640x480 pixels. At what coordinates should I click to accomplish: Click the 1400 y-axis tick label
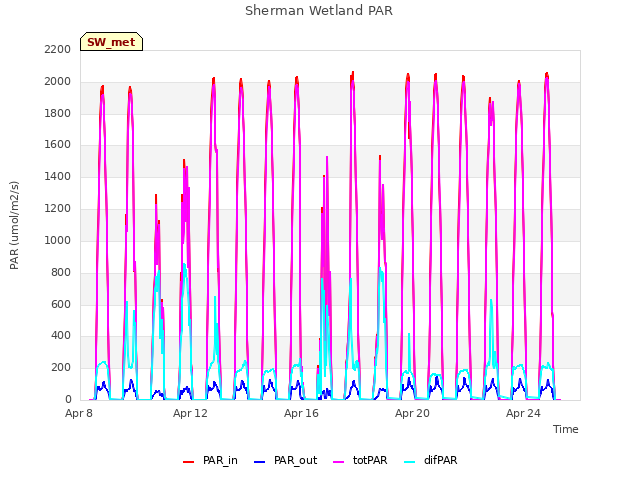click(x=58, y=176)
